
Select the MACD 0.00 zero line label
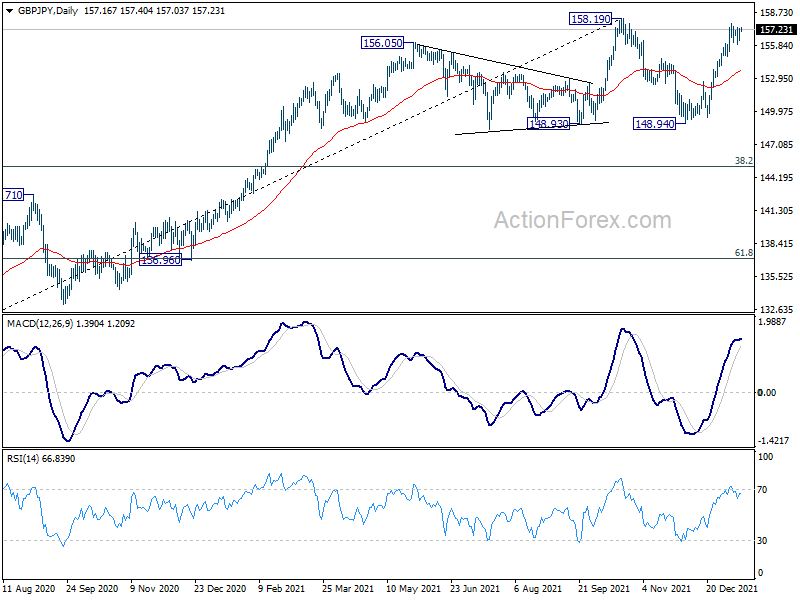coord(767,392)
